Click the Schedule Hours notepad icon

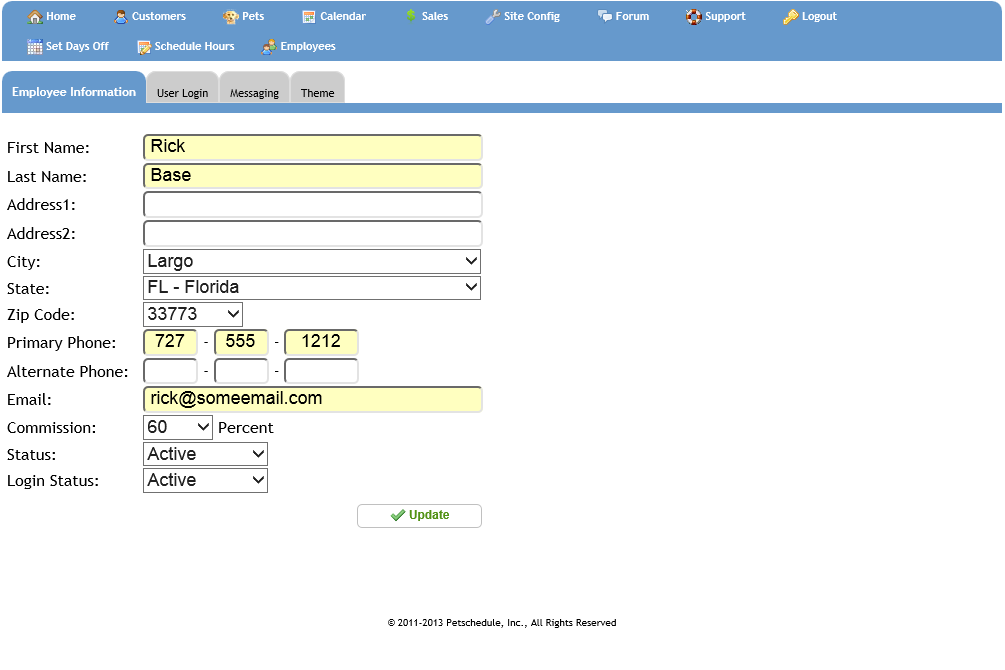pos(144,47)
